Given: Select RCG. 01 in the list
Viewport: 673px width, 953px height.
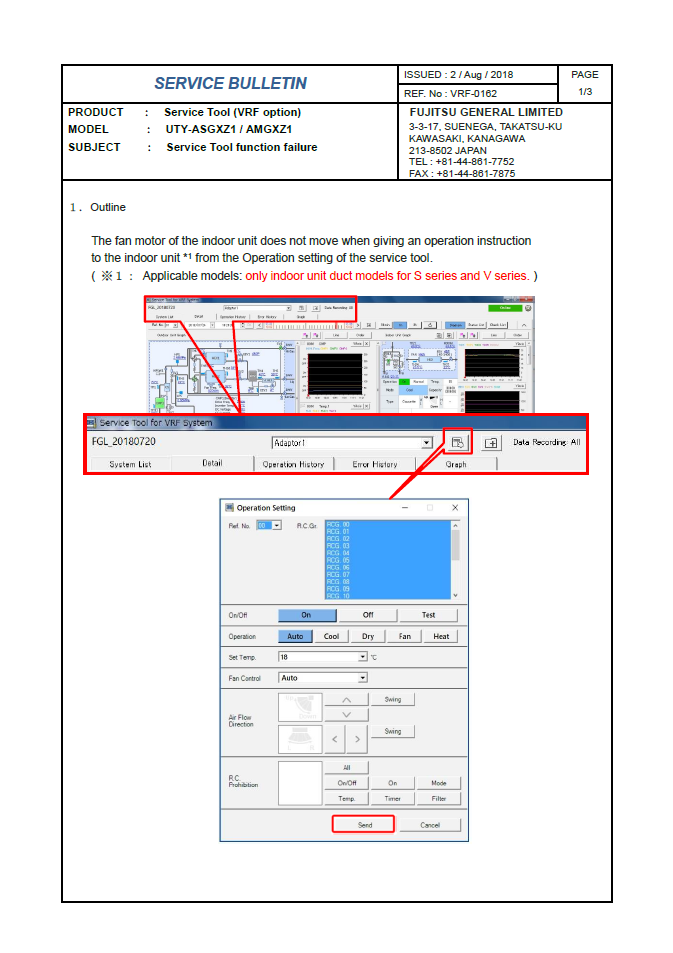Looking at the screenshot, I should point(388,532).
